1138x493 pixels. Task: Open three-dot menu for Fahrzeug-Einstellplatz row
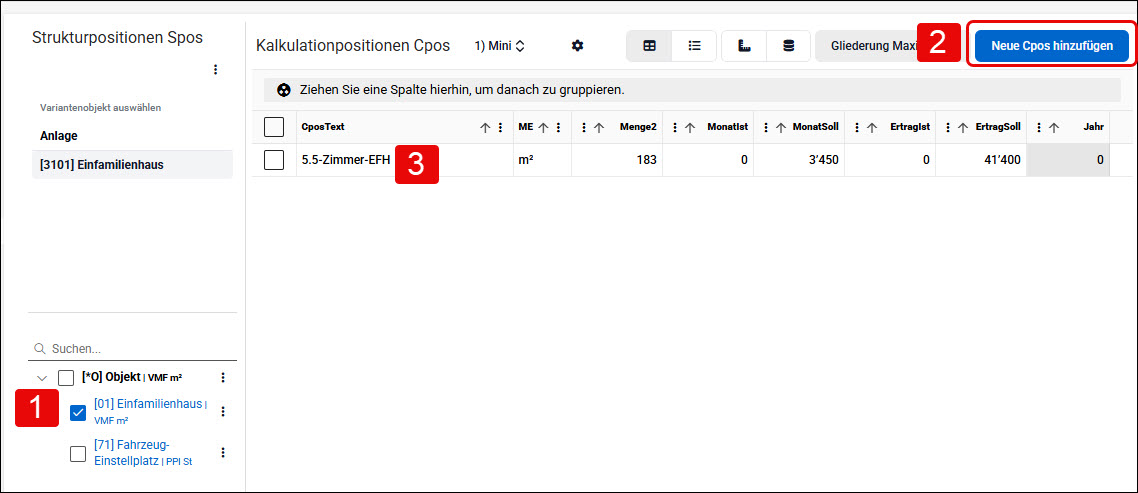pyautogui.click(x=223, y=452)
